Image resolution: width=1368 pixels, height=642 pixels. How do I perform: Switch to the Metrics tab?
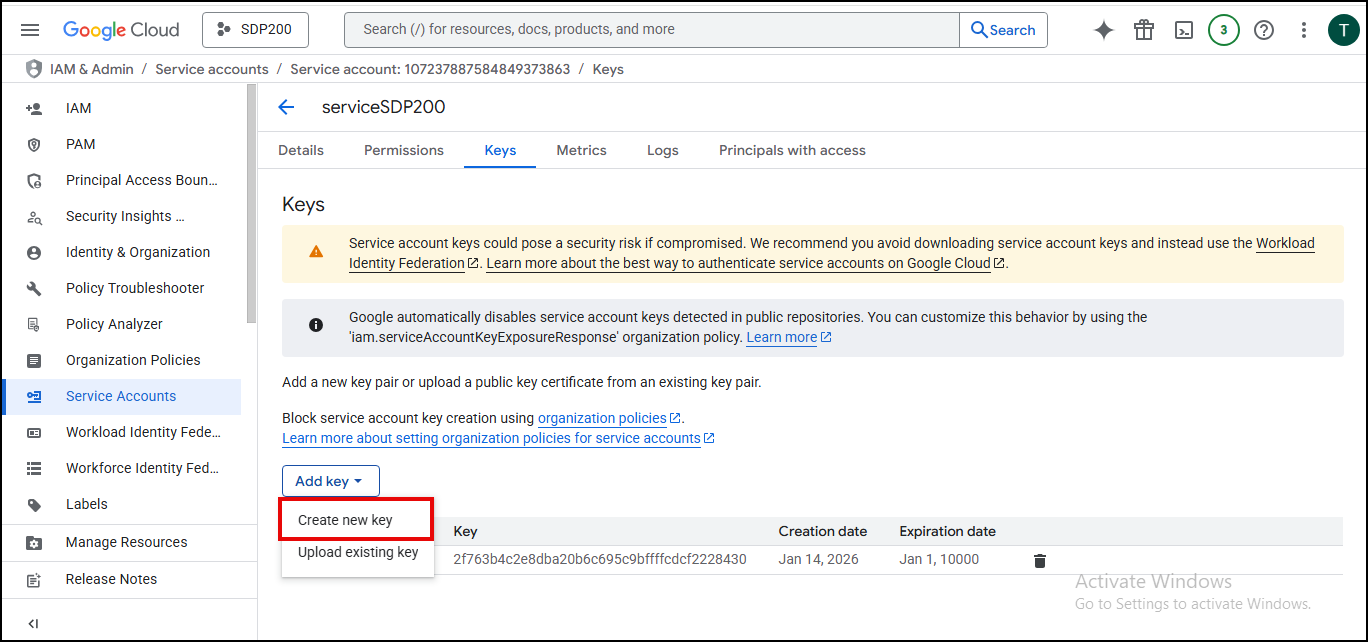[581, 150]
